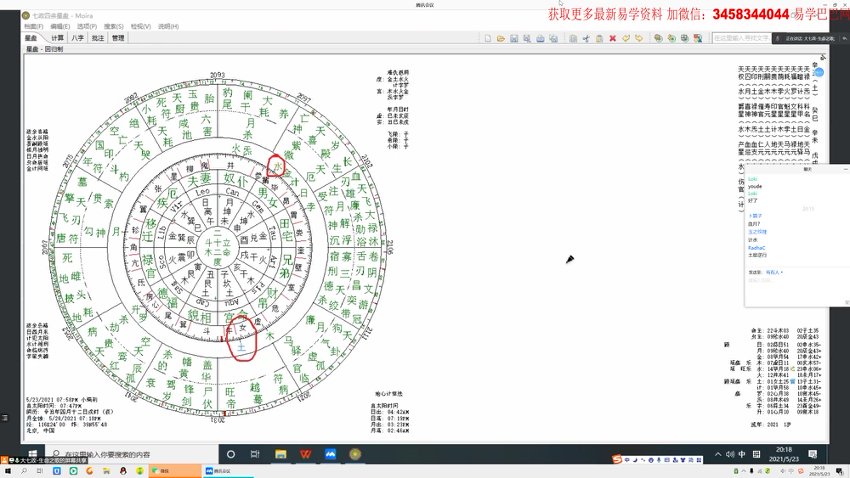Click the red X delete icon
Image resolution: width=850 pixels, height=478 pixels.
point(613,38)
